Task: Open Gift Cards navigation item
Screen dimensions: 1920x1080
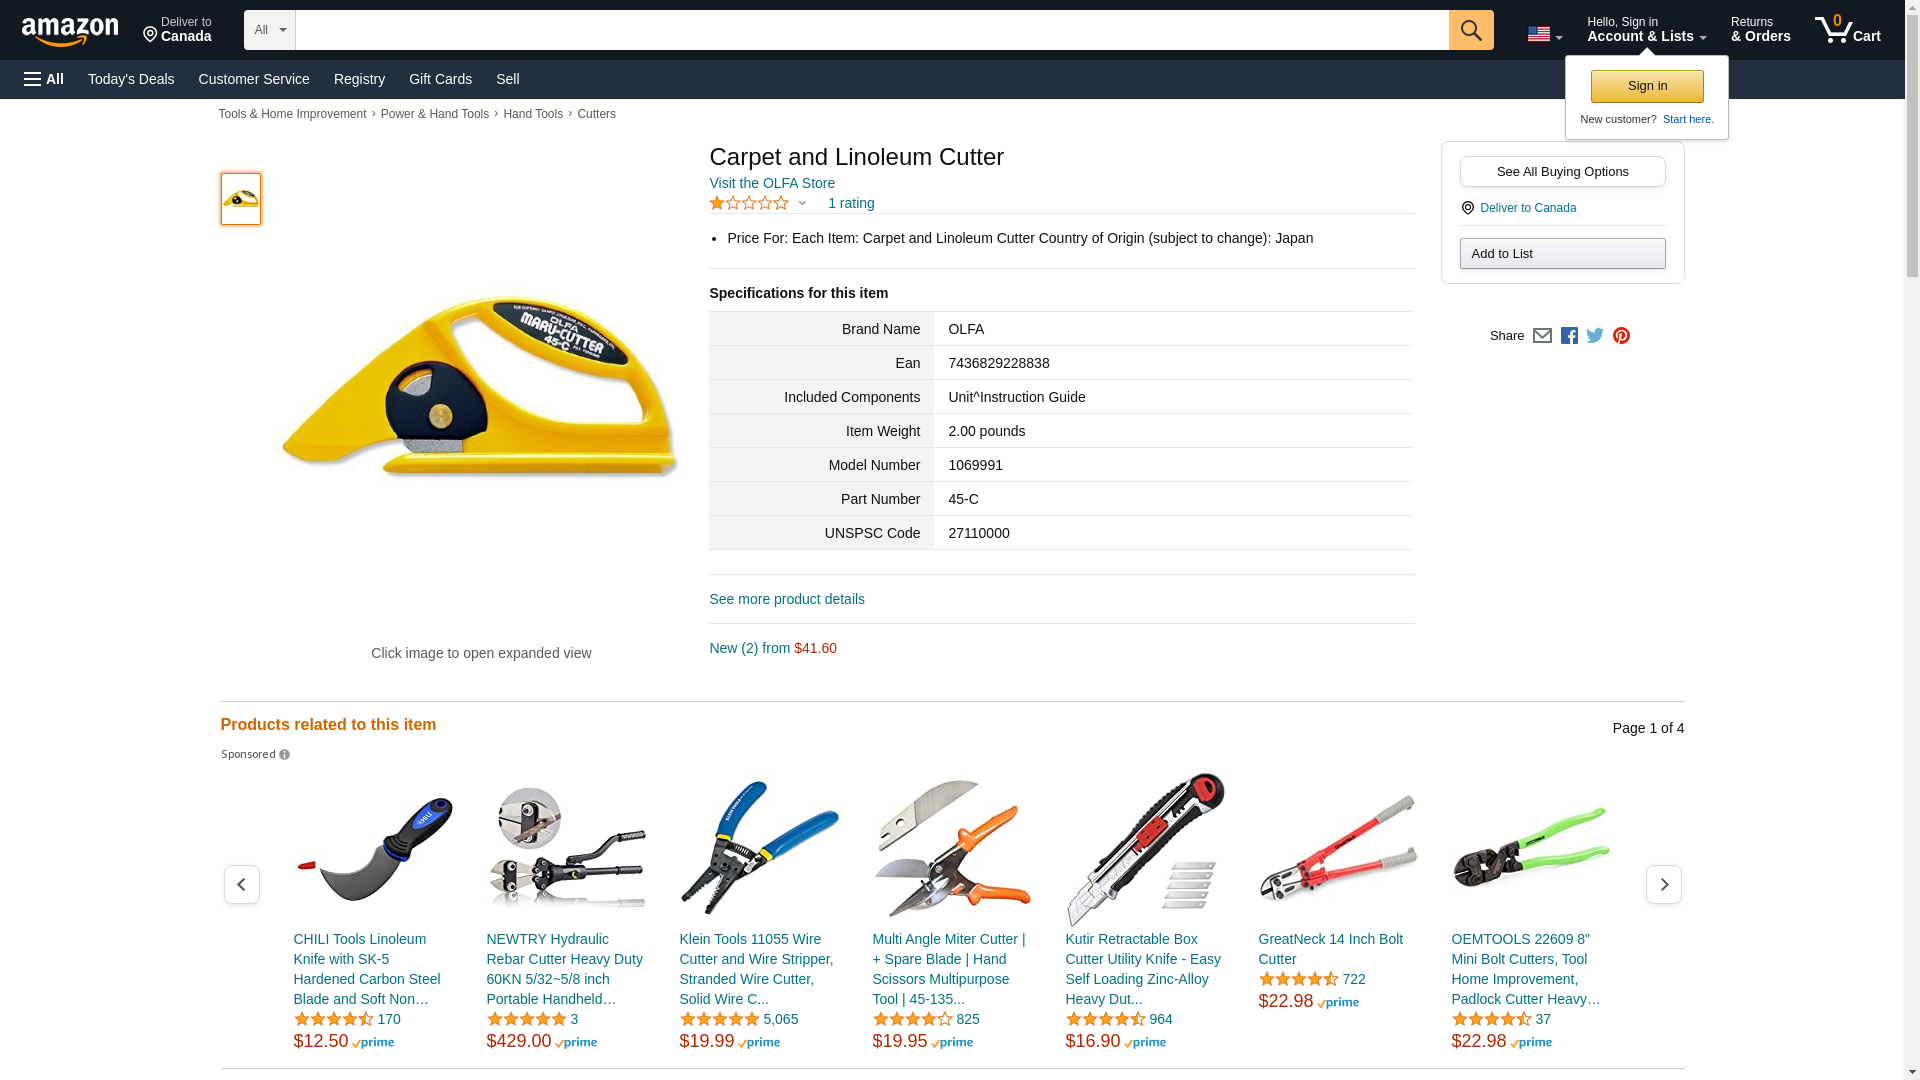Action: pyautogui.click(x=440, y=79)
